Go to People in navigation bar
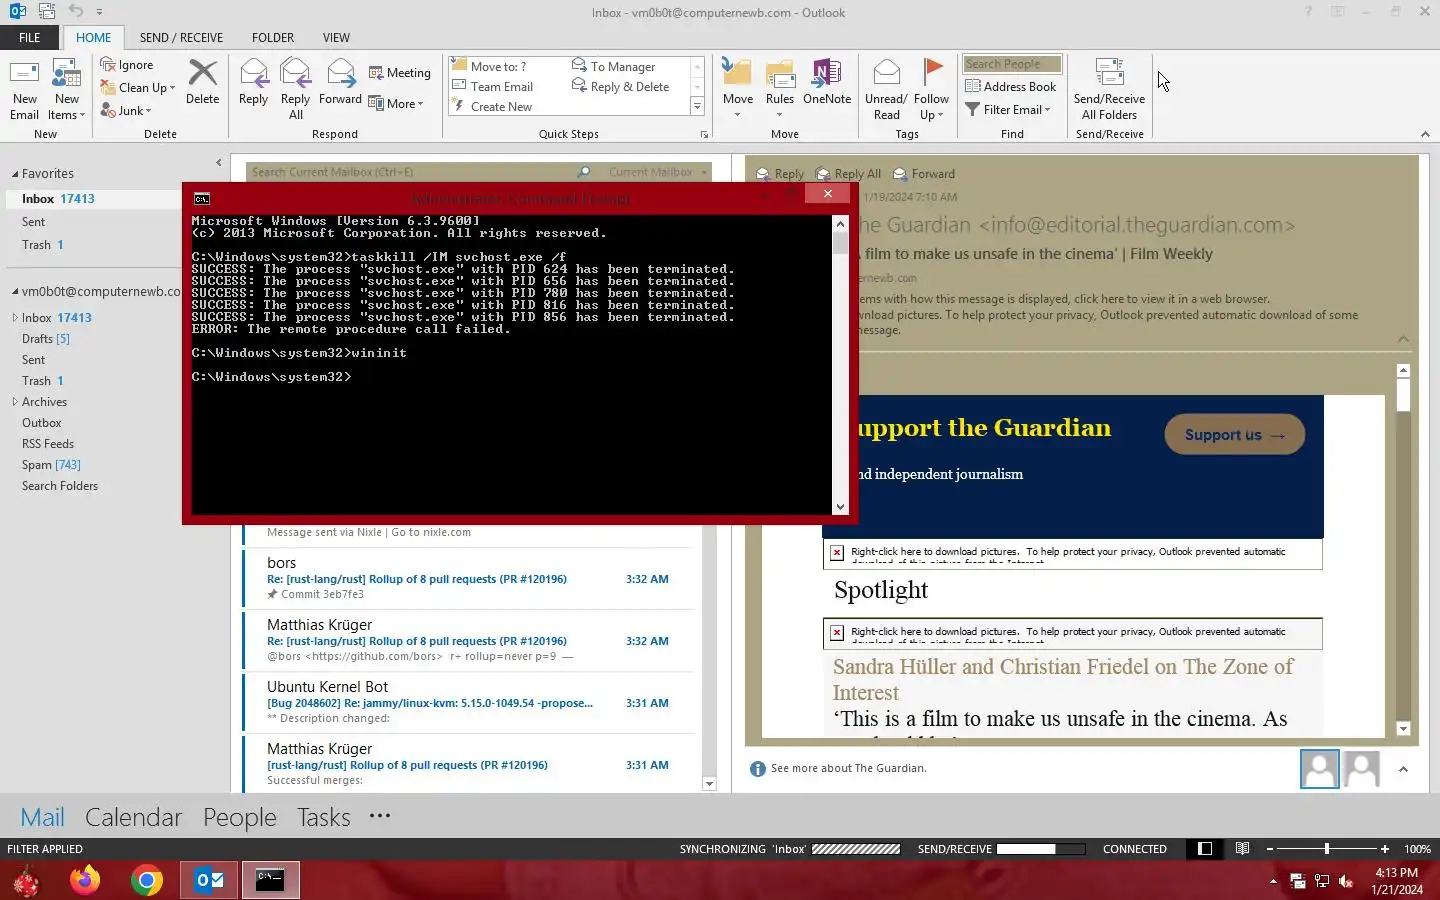The height and width of the screenshot is (900, 1440). point(239,817)
